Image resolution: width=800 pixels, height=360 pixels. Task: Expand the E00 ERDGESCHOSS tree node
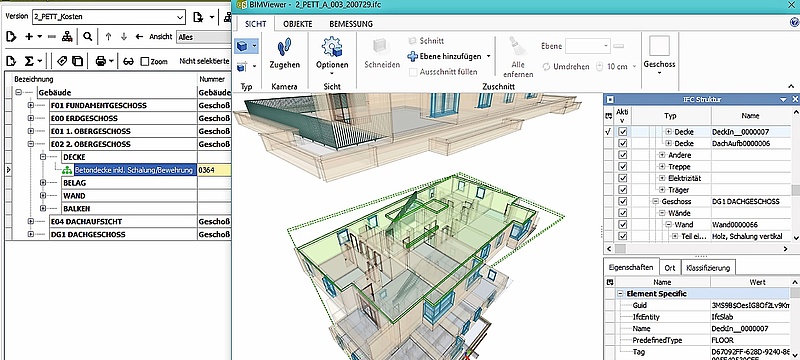click(x=31, y=118)
